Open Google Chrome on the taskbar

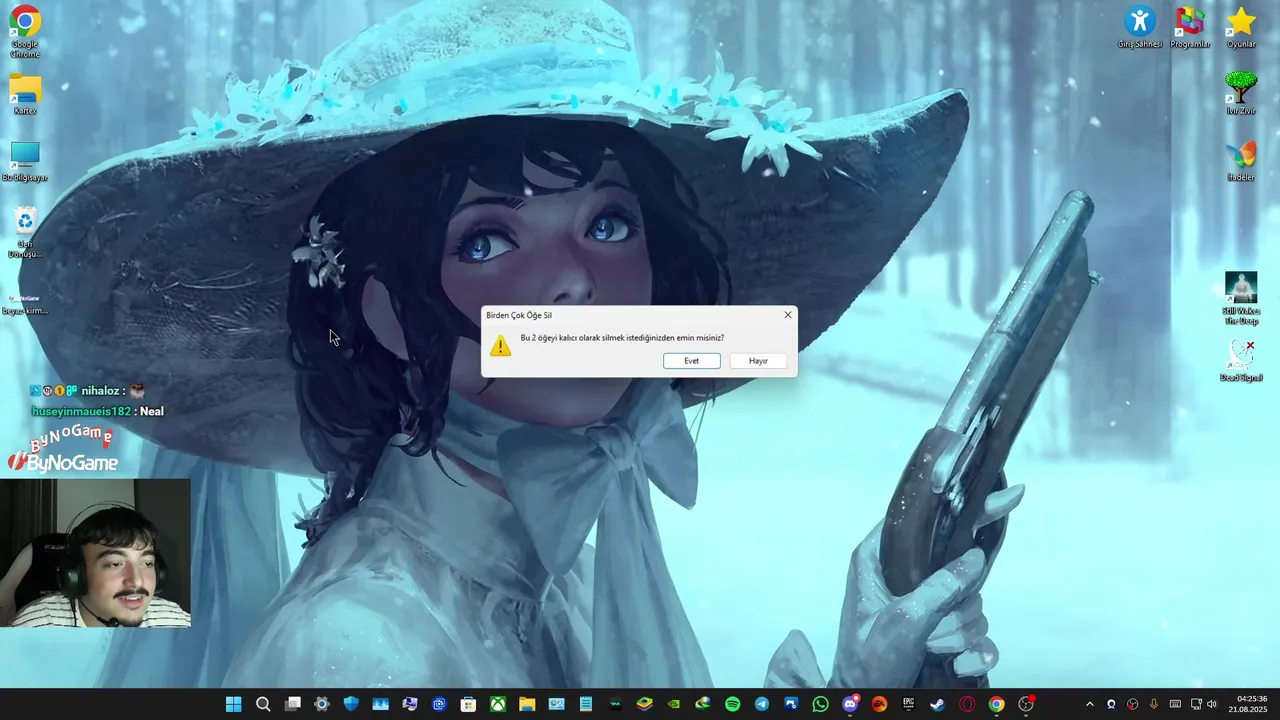[996, 704]
